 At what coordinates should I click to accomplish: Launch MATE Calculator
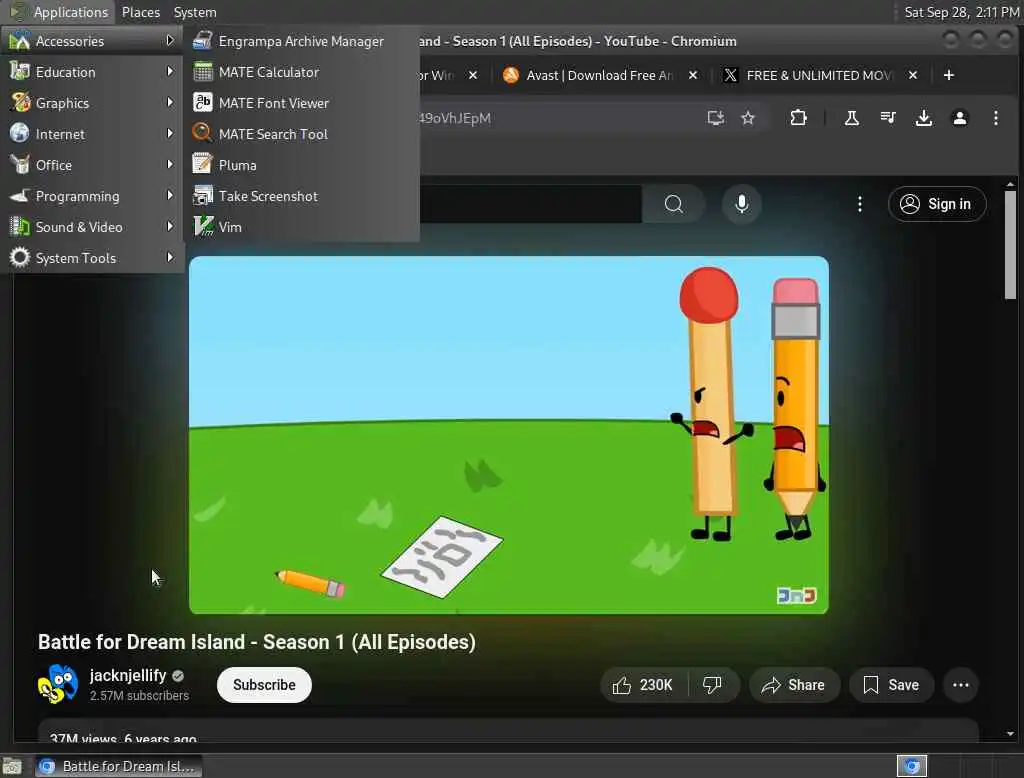[301, 72]
